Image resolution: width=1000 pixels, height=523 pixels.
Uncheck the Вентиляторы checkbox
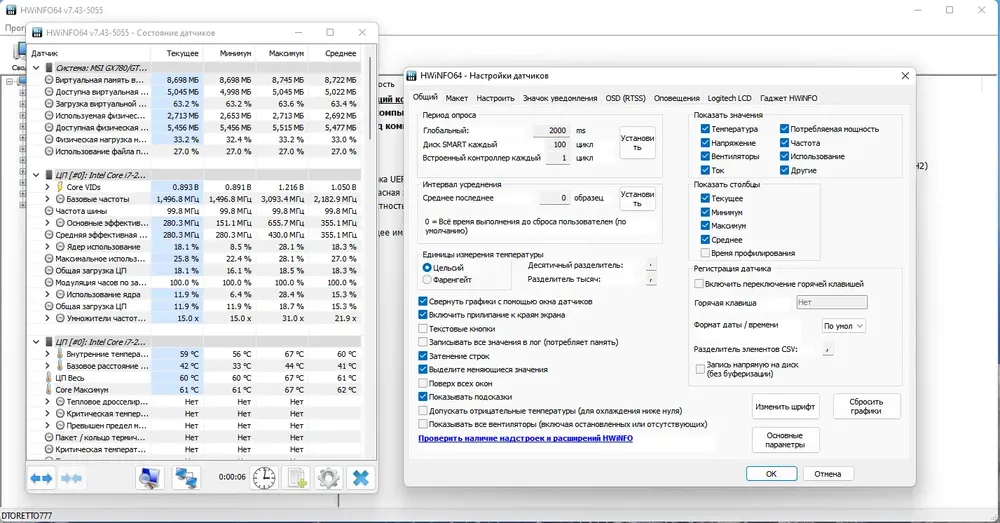click(x=706, y=157)
